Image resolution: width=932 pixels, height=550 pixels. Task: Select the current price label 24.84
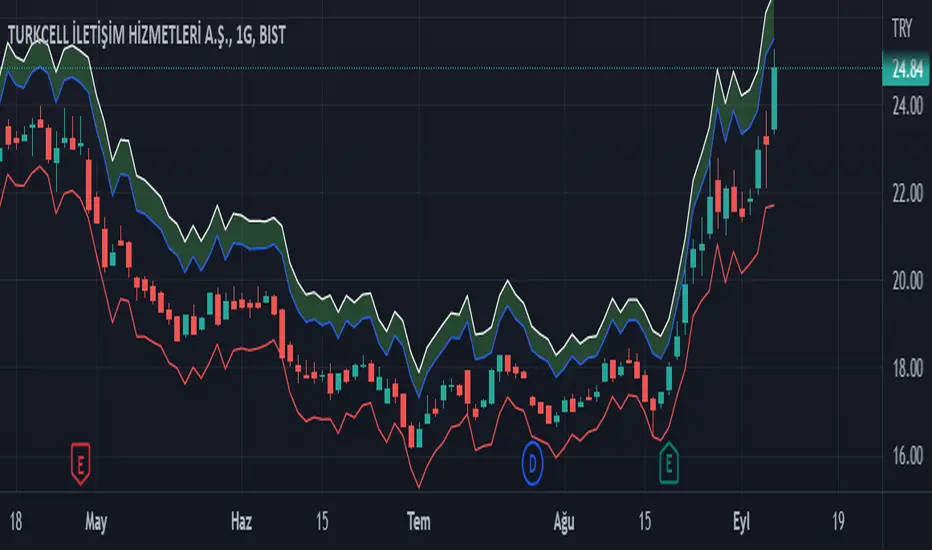click(x=907, y=69)
